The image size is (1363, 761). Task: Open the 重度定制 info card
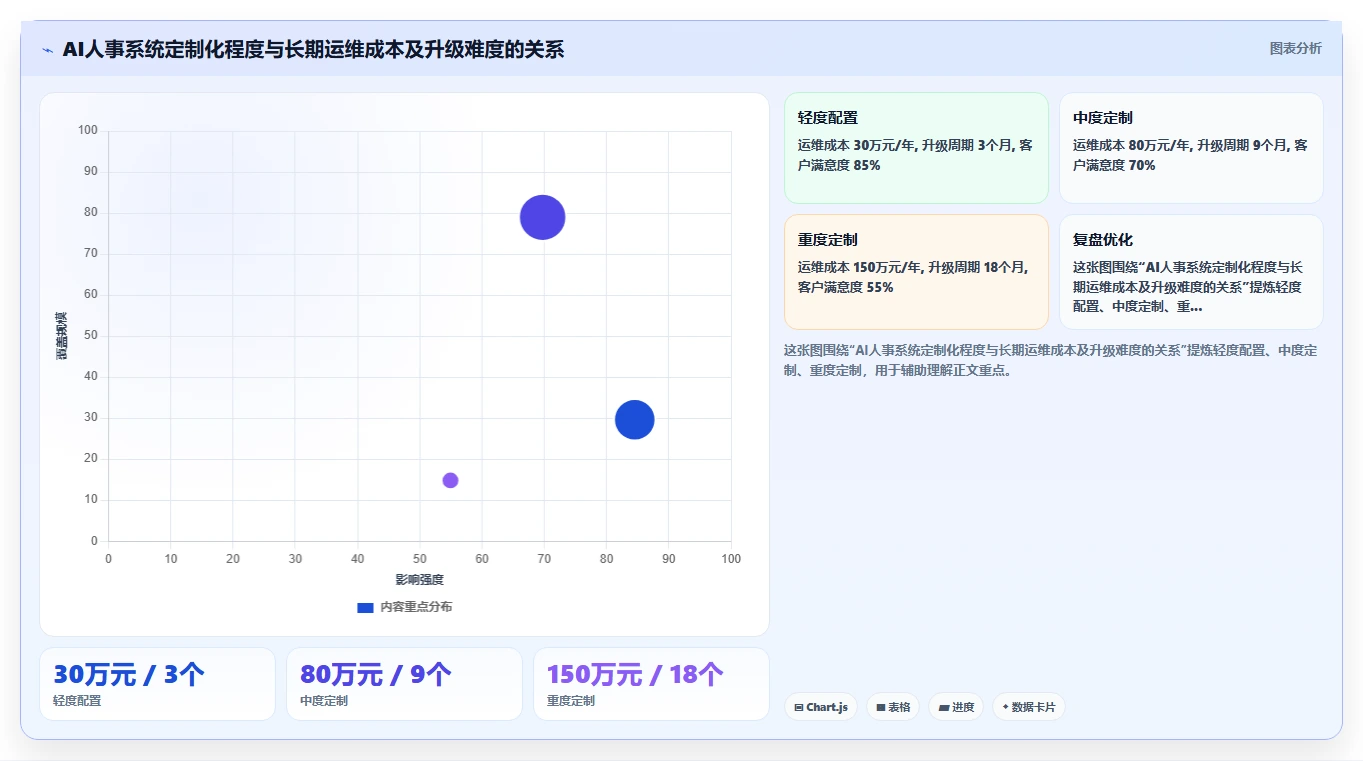(x=916, y=272)
